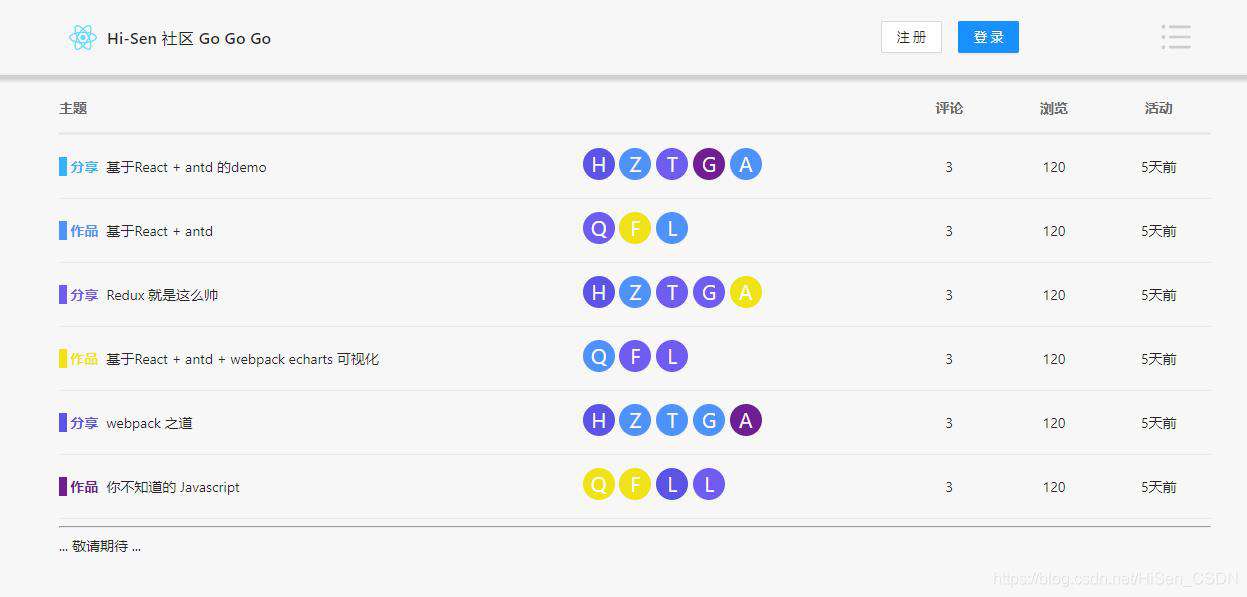The image size is (1247, 597).
Task: Click the 注册 register button
Action: [911, 37]
